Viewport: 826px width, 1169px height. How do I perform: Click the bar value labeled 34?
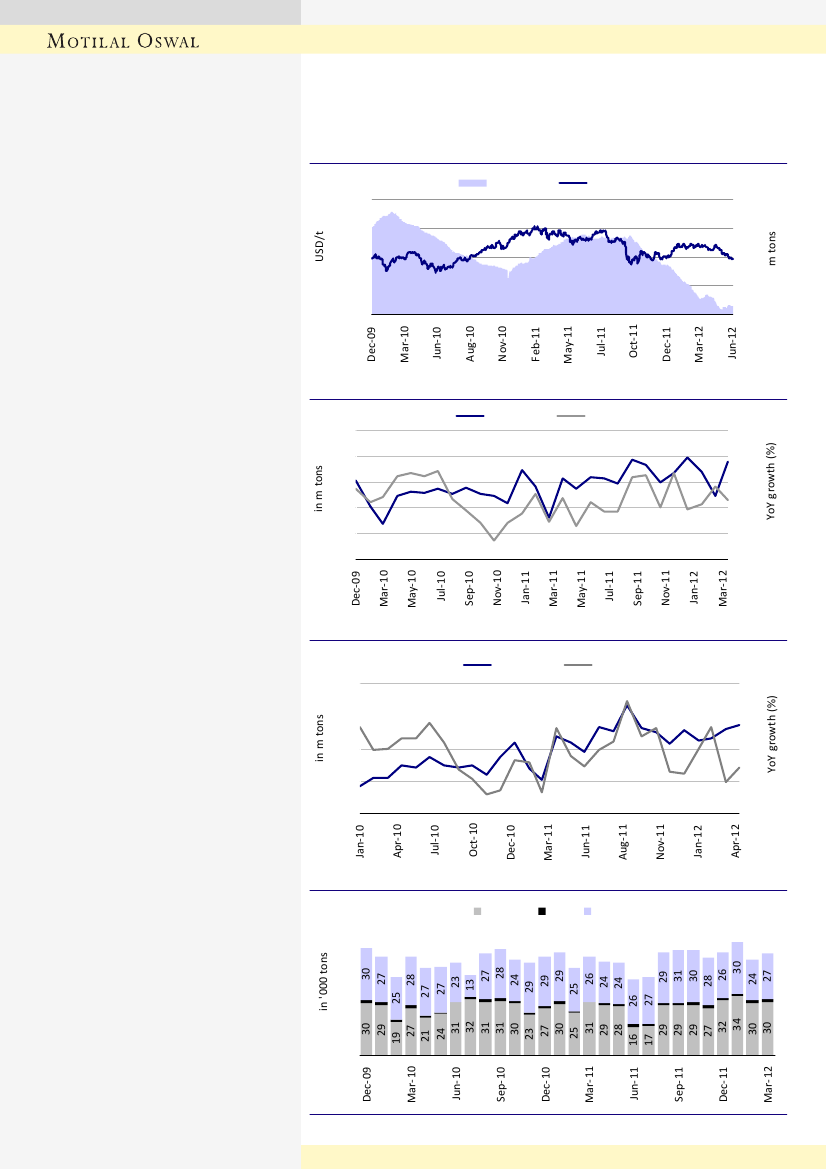coord(738,1026)
